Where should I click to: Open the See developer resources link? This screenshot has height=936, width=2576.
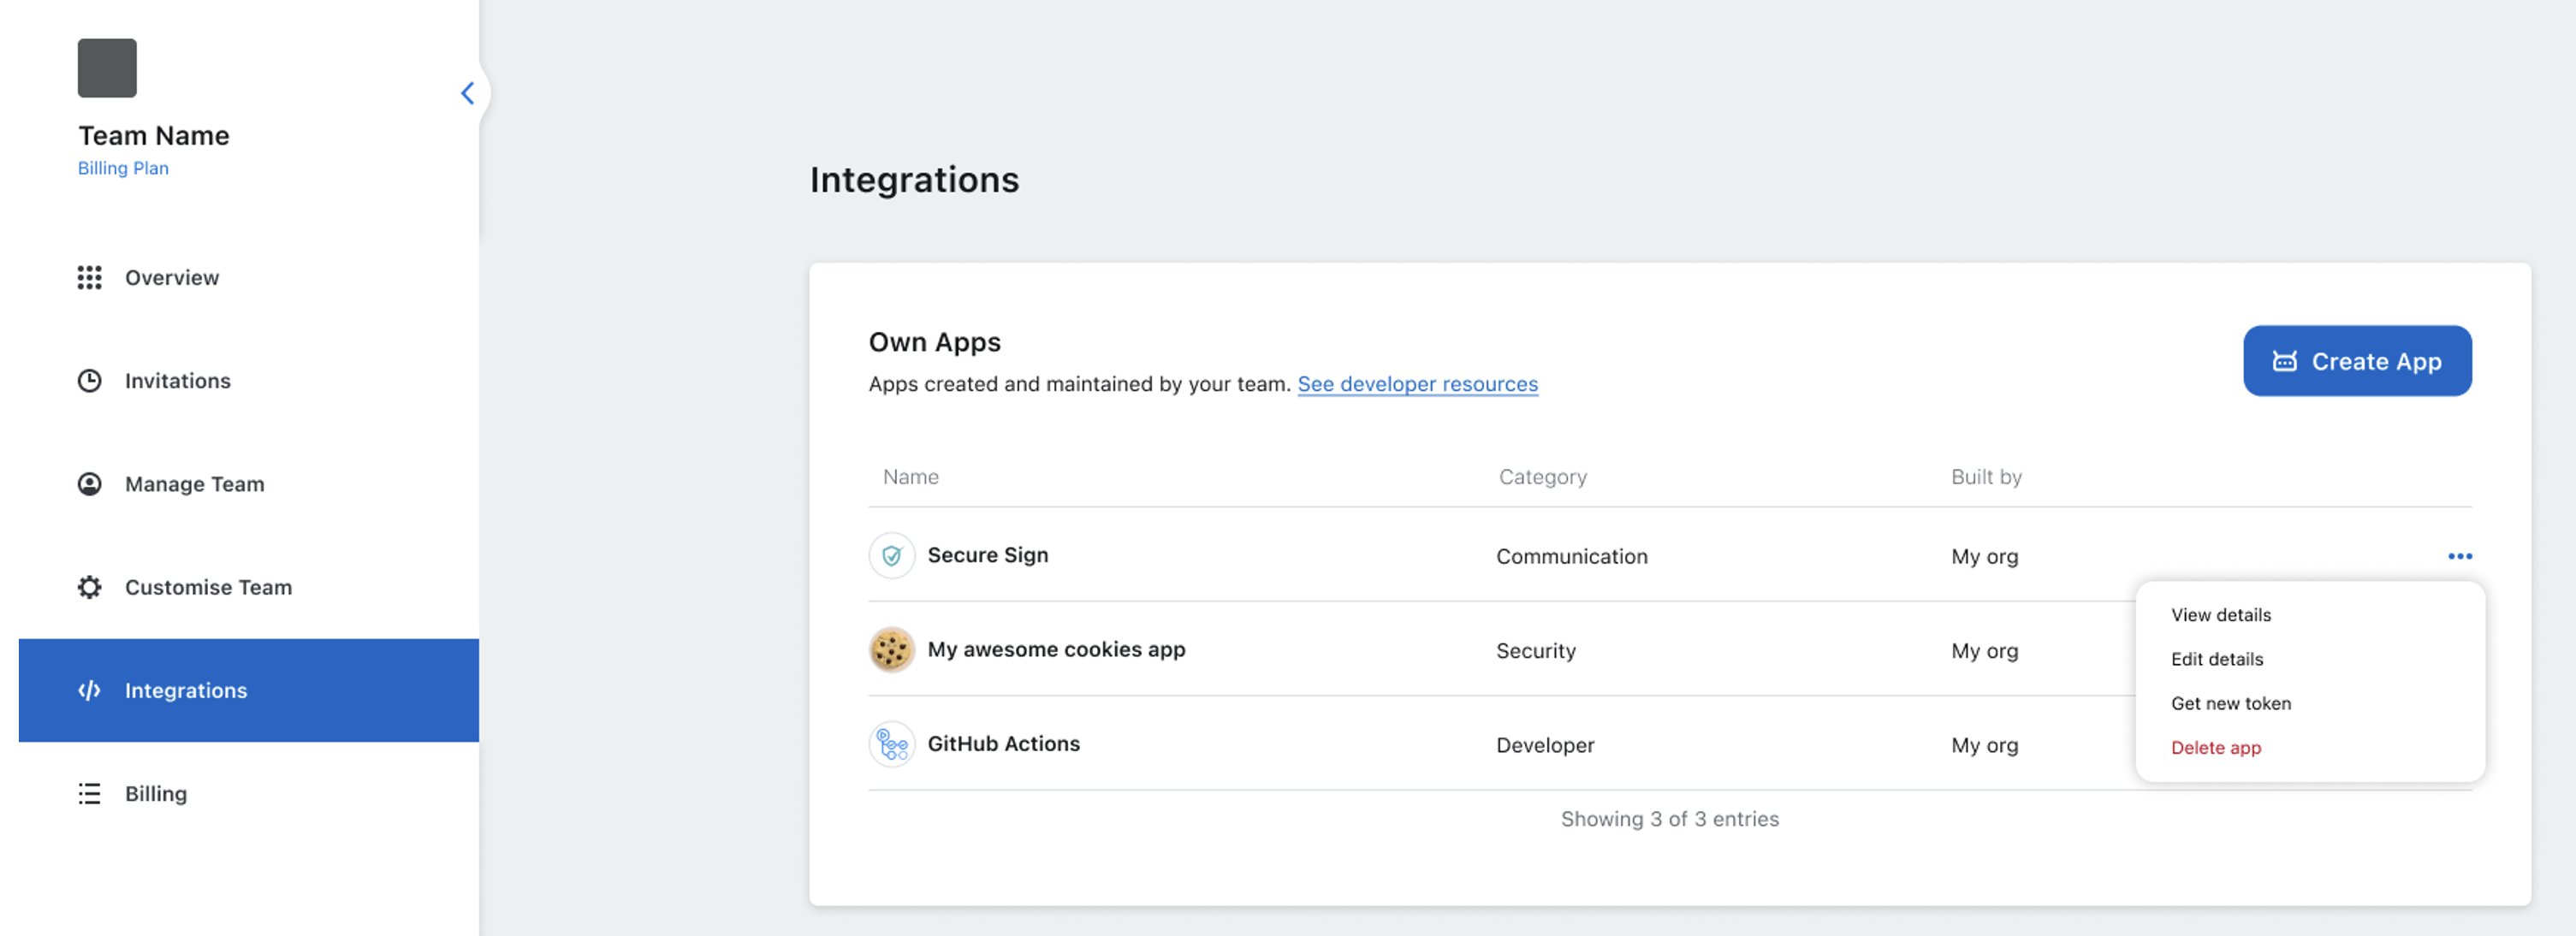tap(1417, 383)
